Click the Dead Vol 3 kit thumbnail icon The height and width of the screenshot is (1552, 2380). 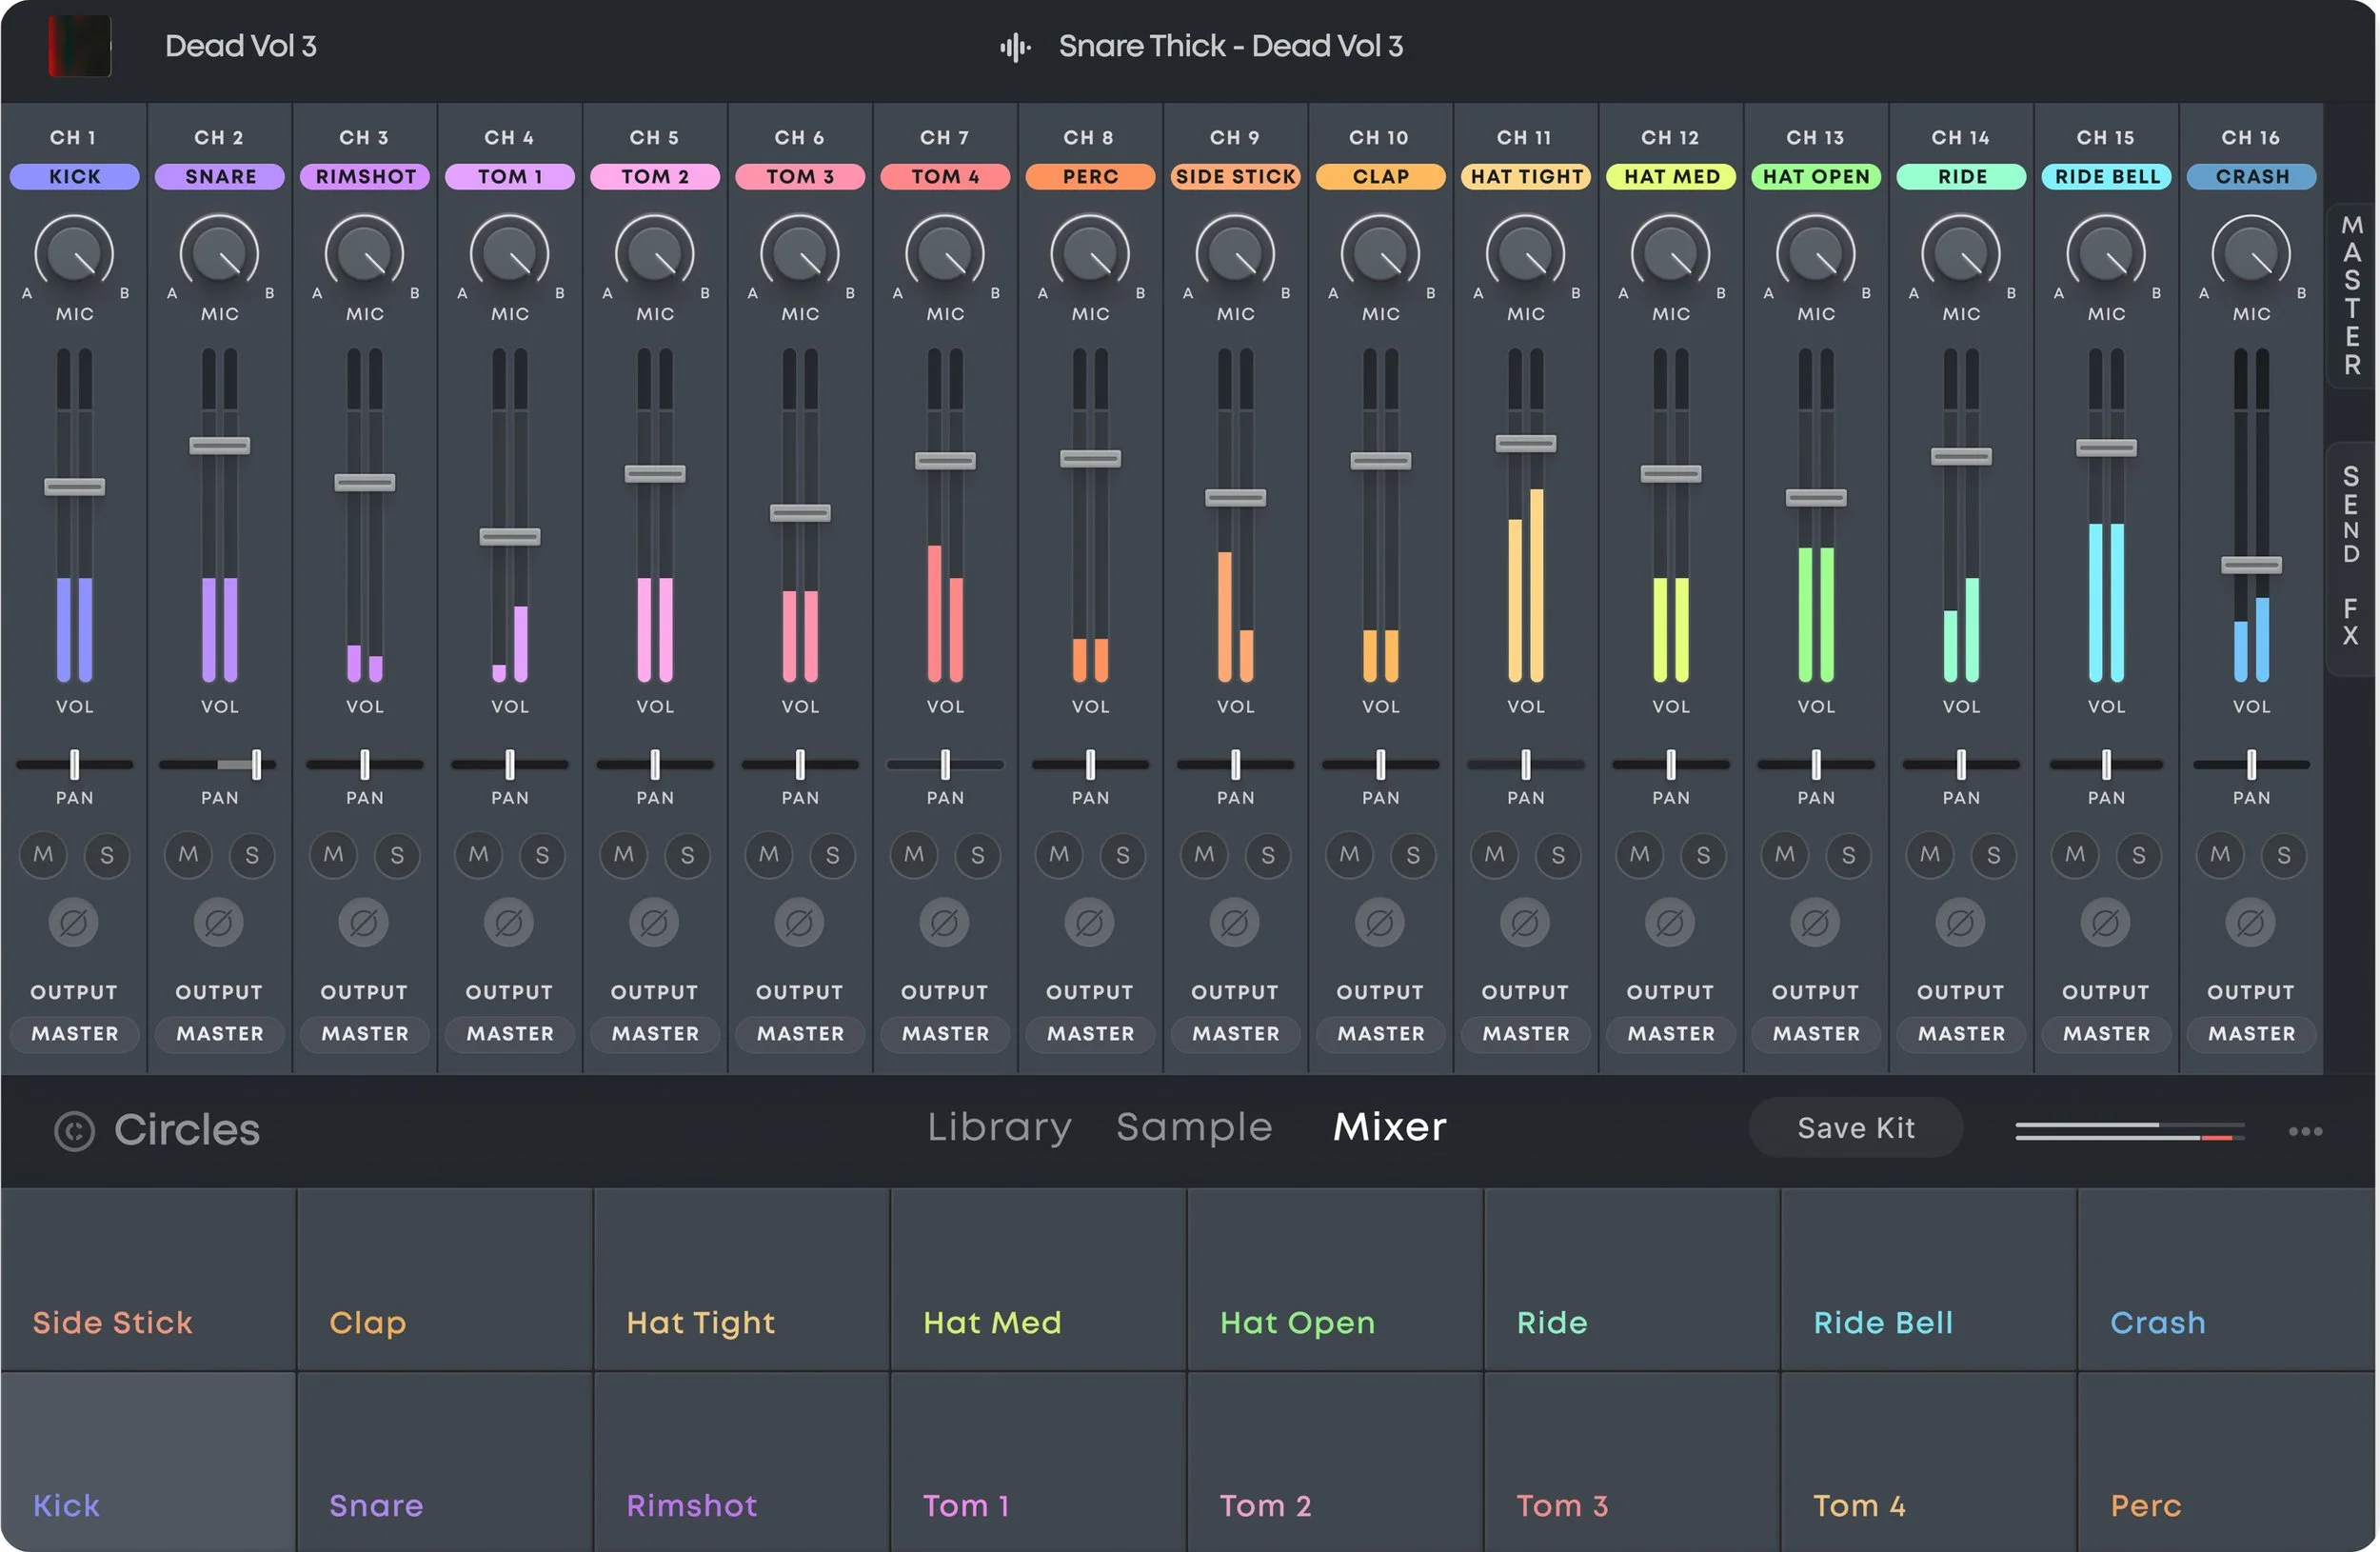point(82,46)
